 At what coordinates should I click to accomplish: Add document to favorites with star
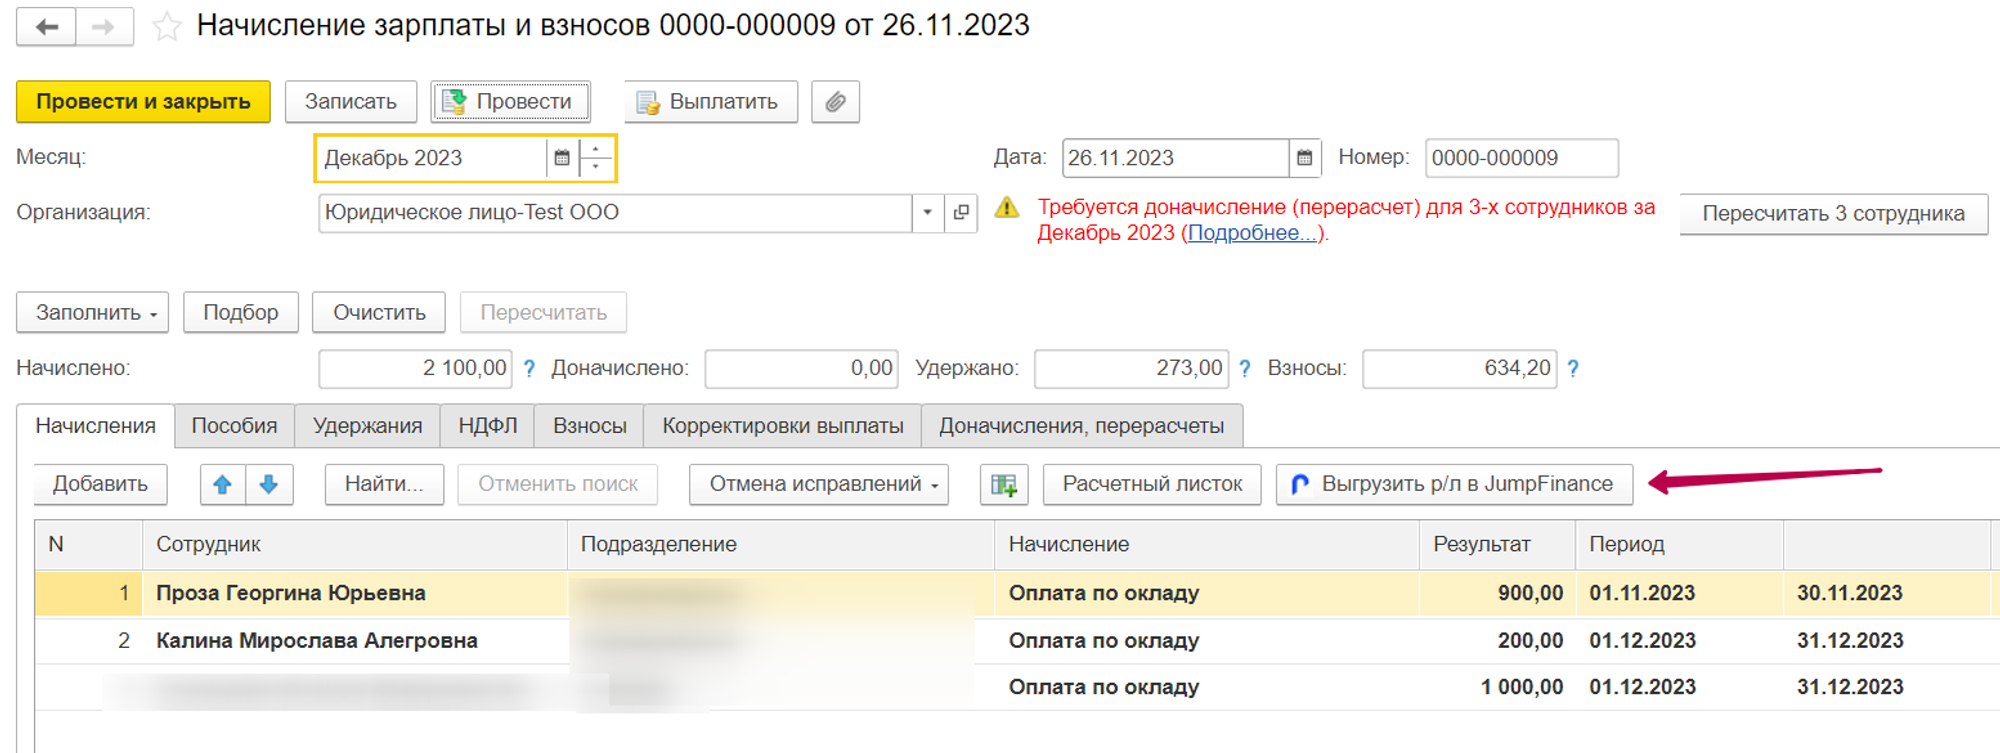[166, 27]
